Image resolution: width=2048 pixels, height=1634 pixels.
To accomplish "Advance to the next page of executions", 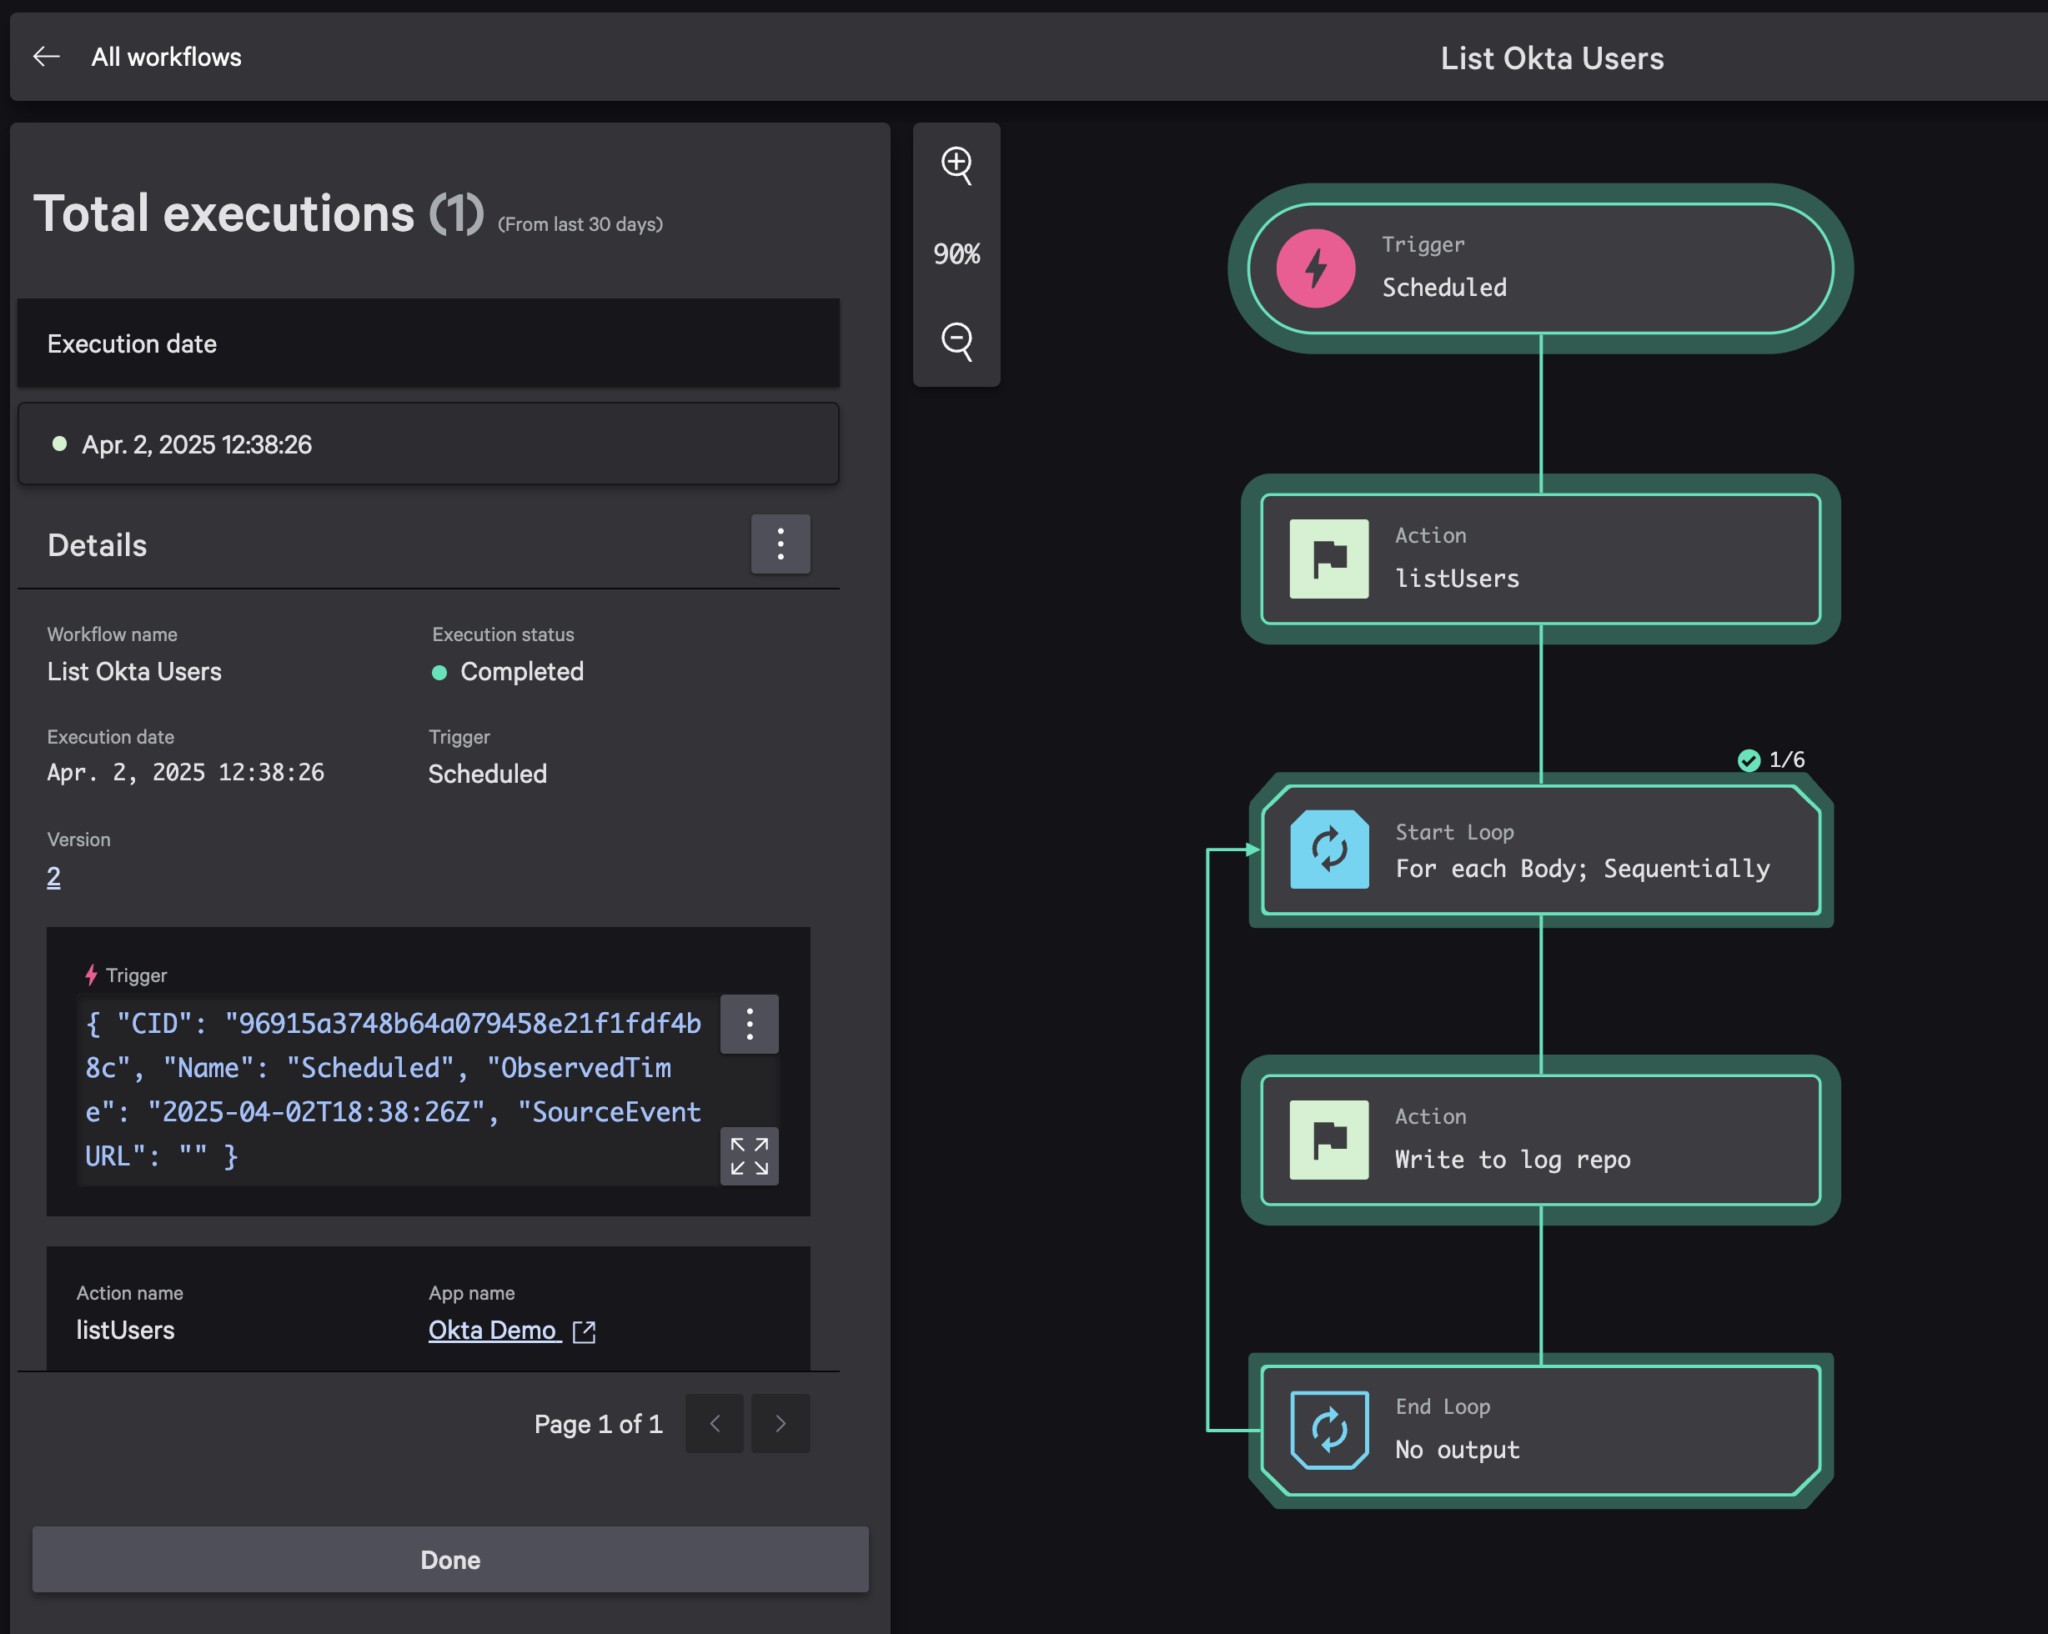I will 780,1423.
